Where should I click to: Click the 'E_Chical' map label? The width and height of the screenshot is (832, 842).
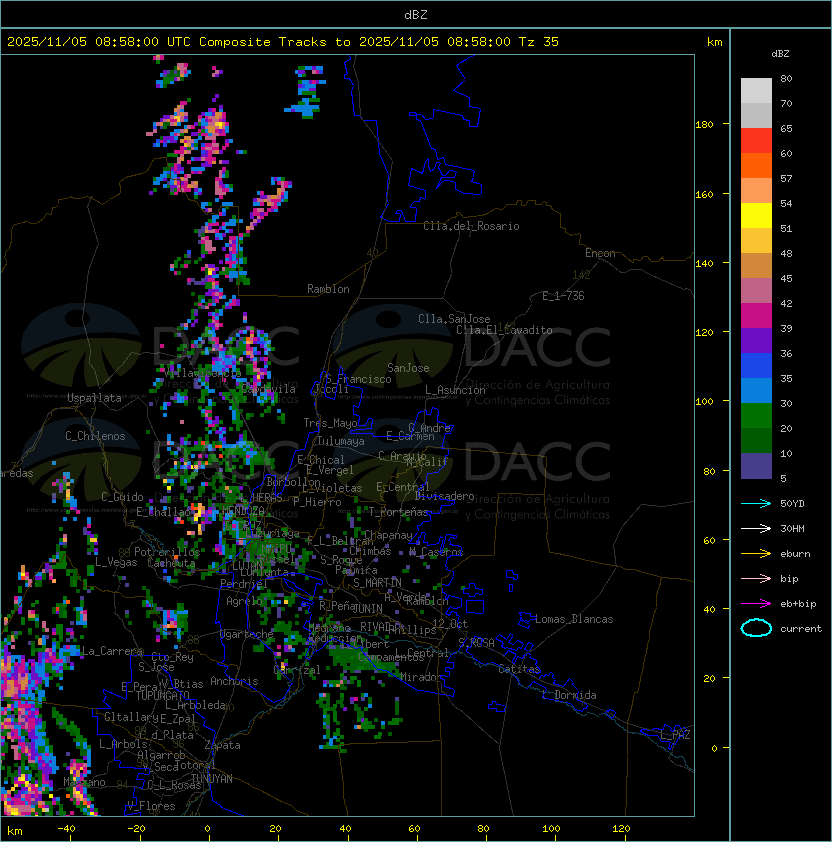(x=321, y=460)
